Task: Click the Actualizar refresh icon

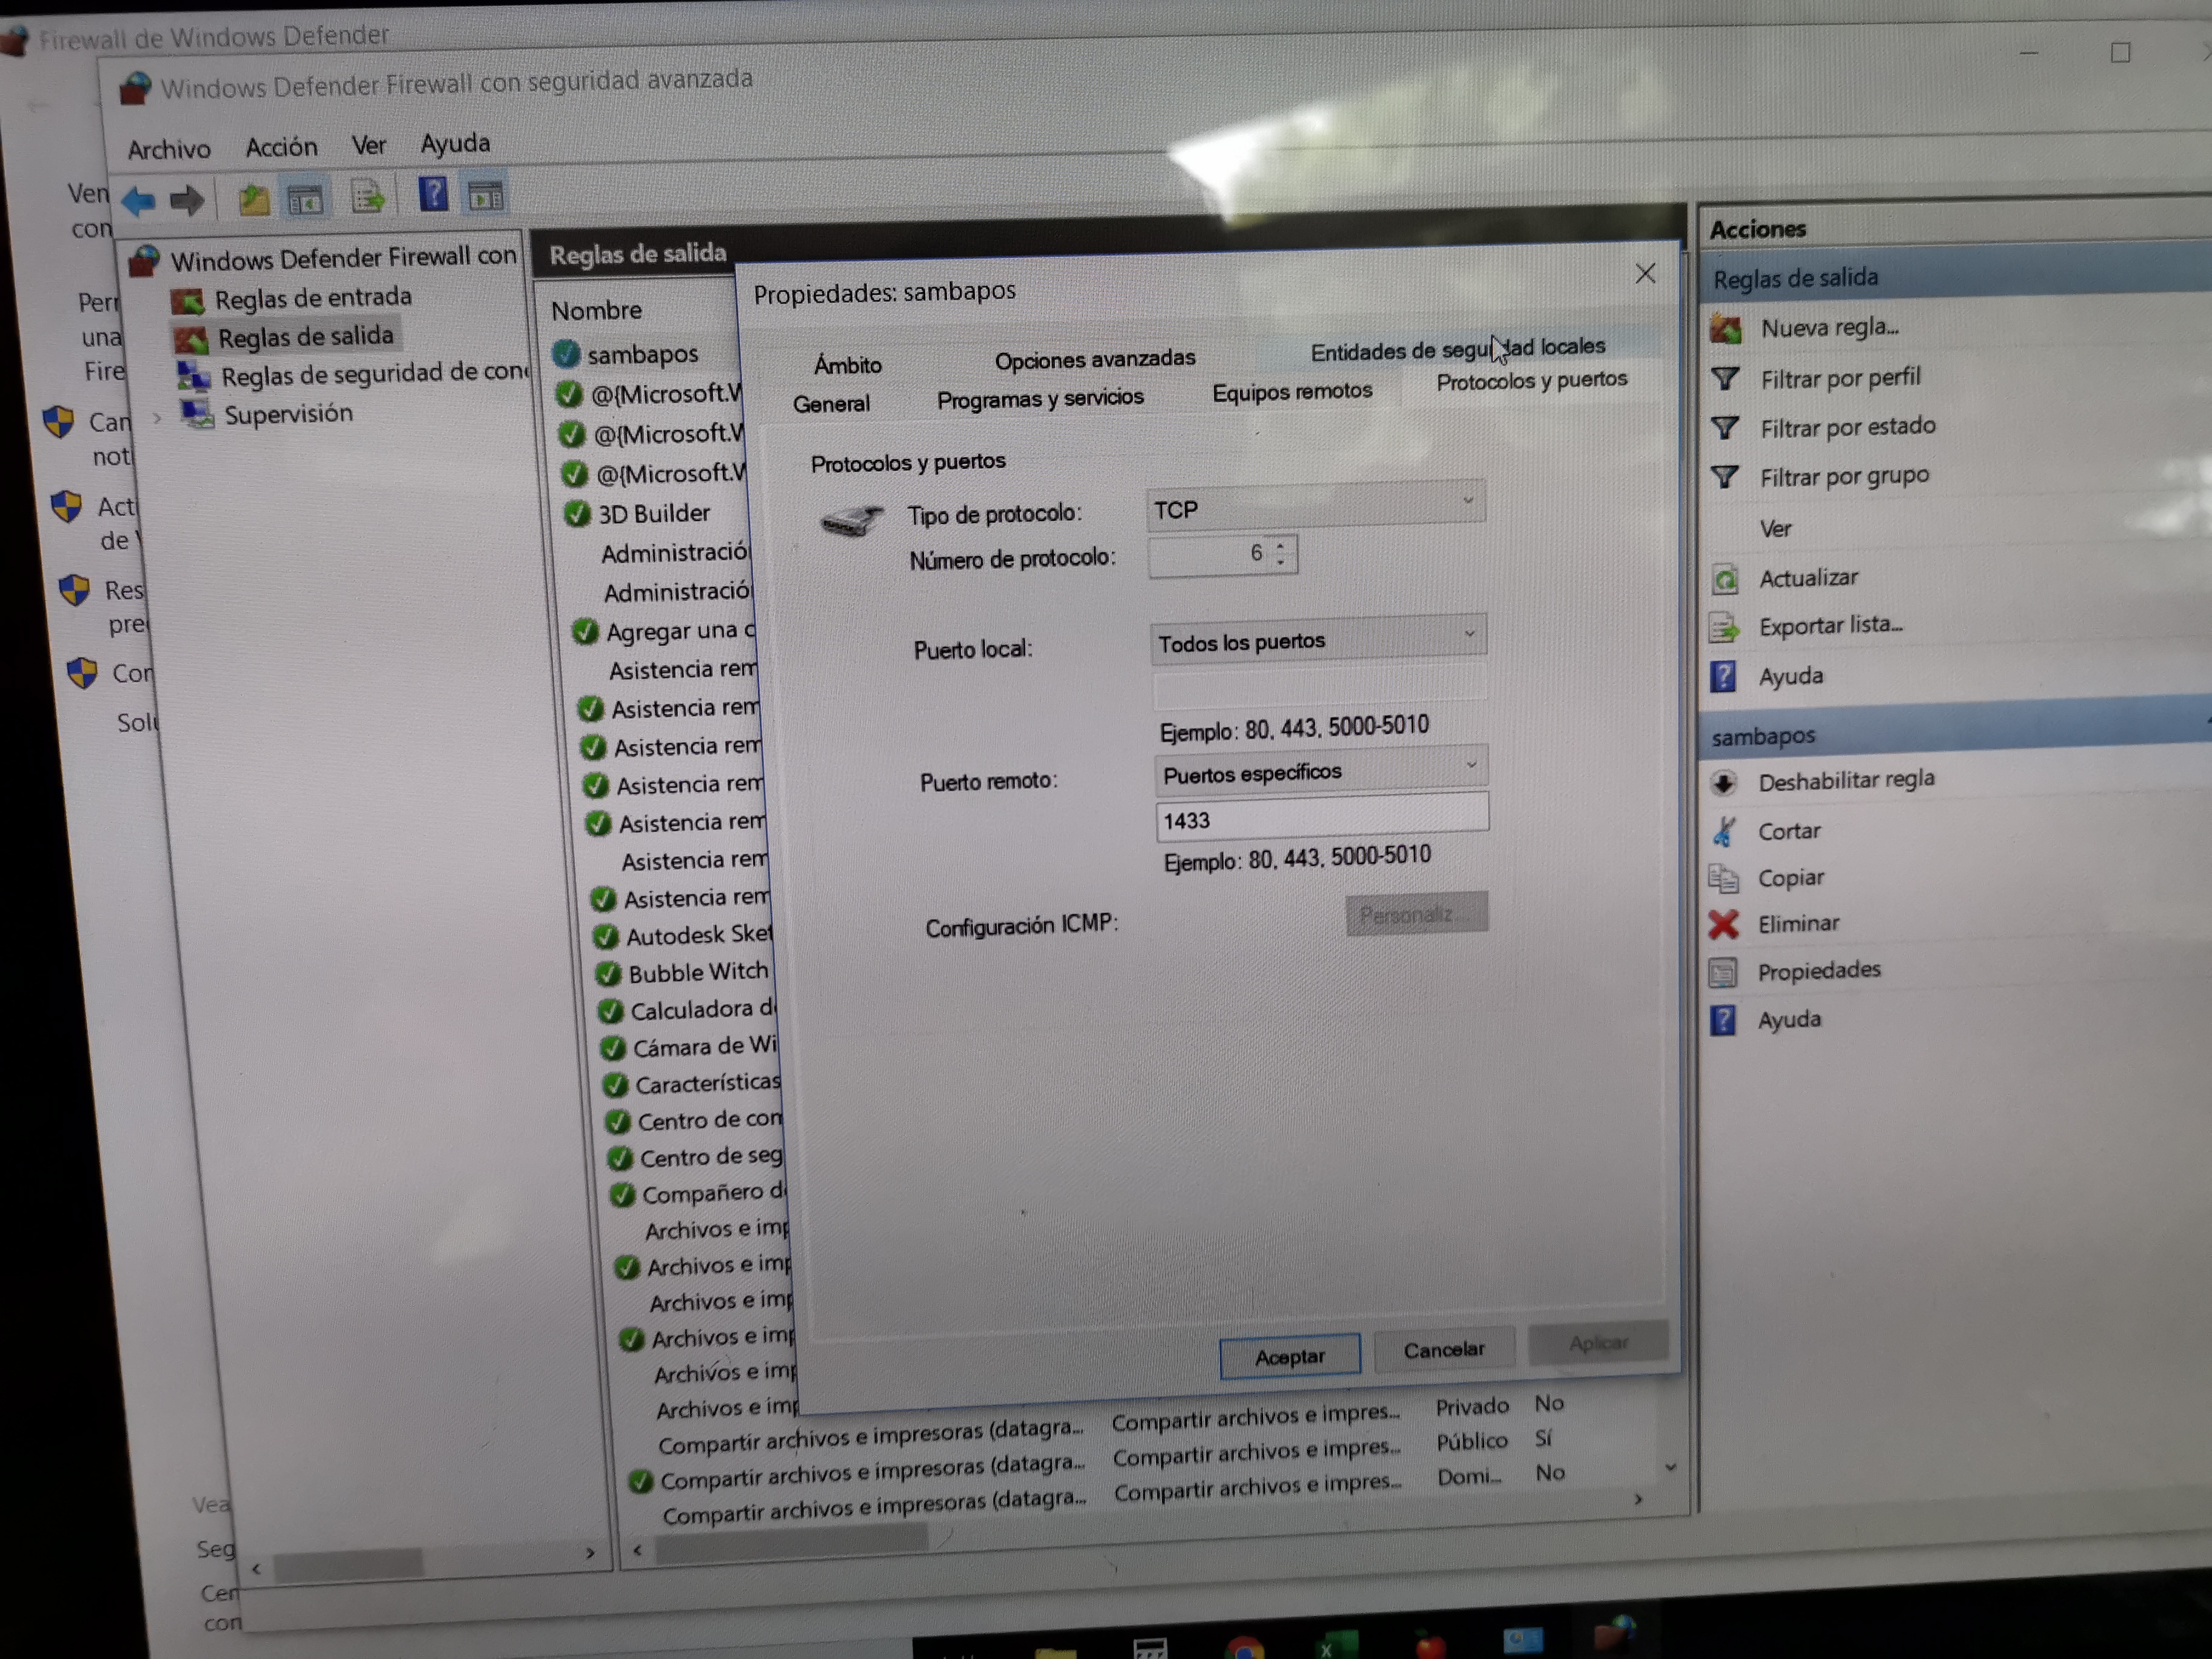Action: 1725,579
